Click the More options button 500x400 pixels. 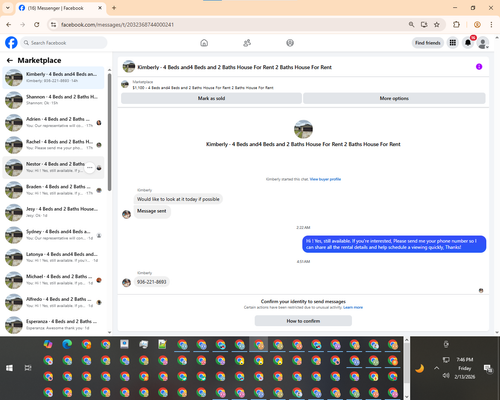[394, 98]
